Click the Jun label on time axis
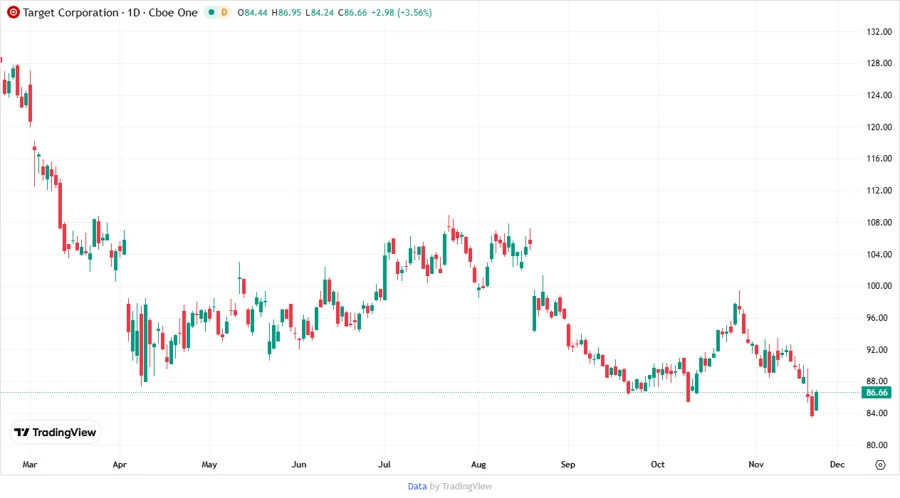The height and width of the screenshot is (498, 900). pos(299,464)
